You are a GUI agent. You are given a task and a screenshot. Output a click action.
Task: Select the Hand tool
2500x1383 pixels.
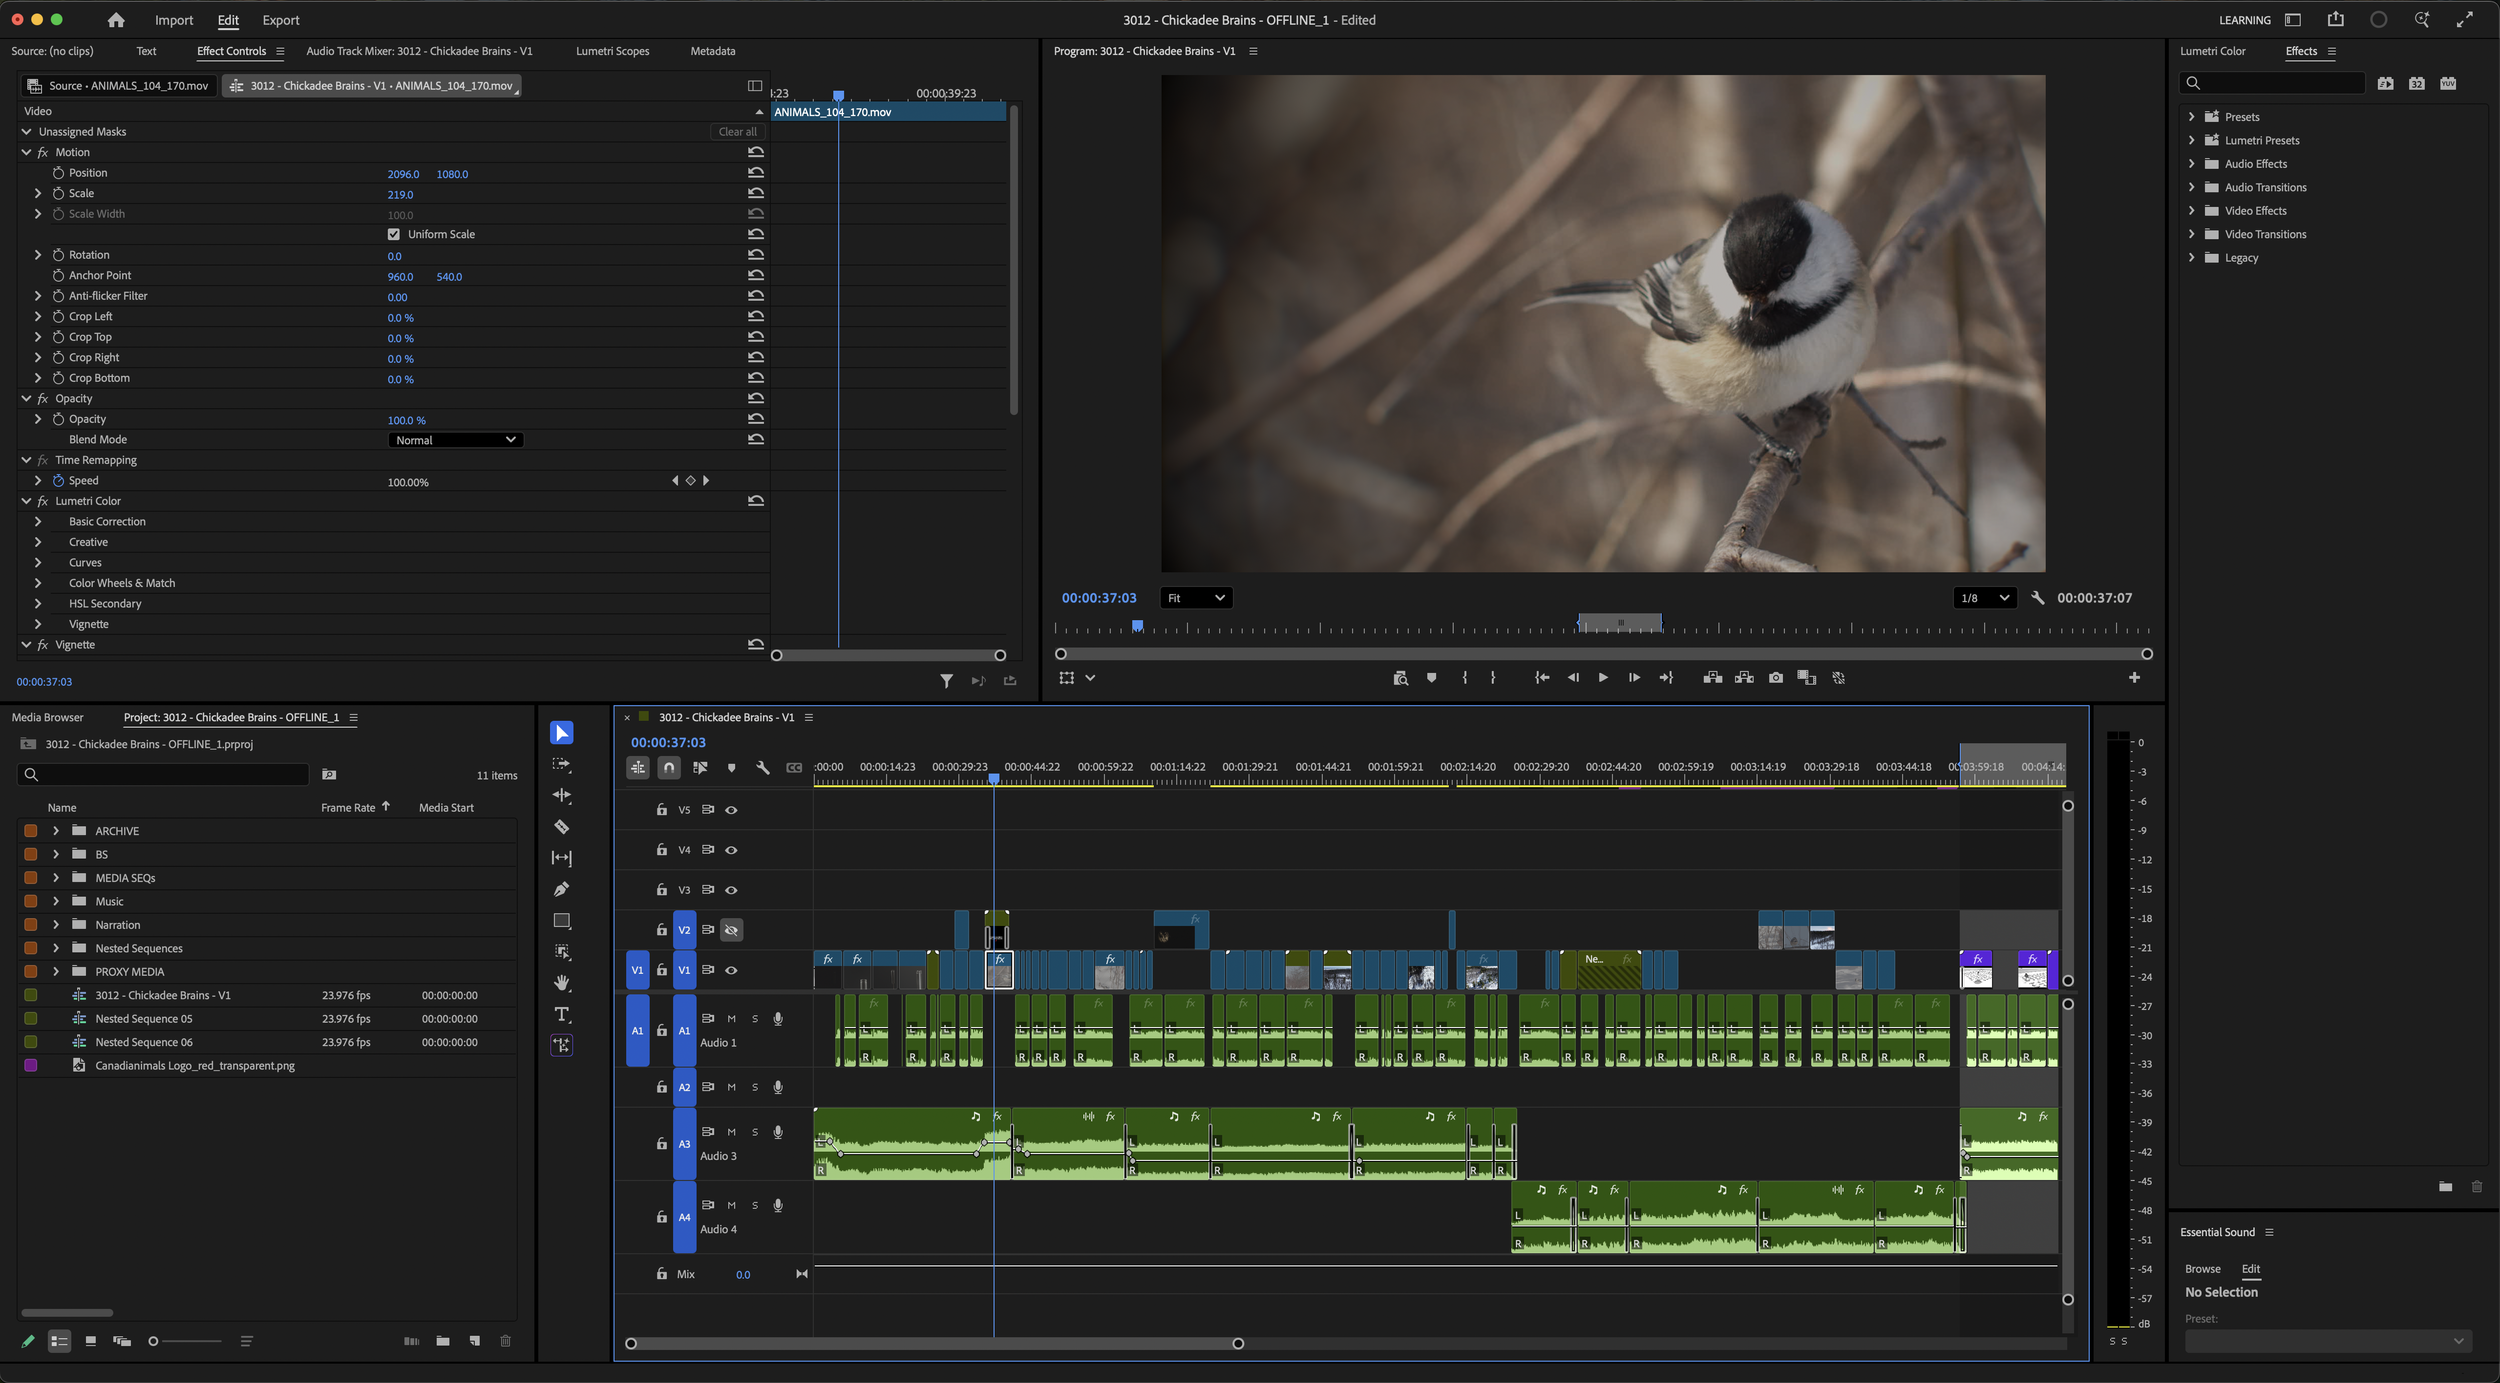562,983
